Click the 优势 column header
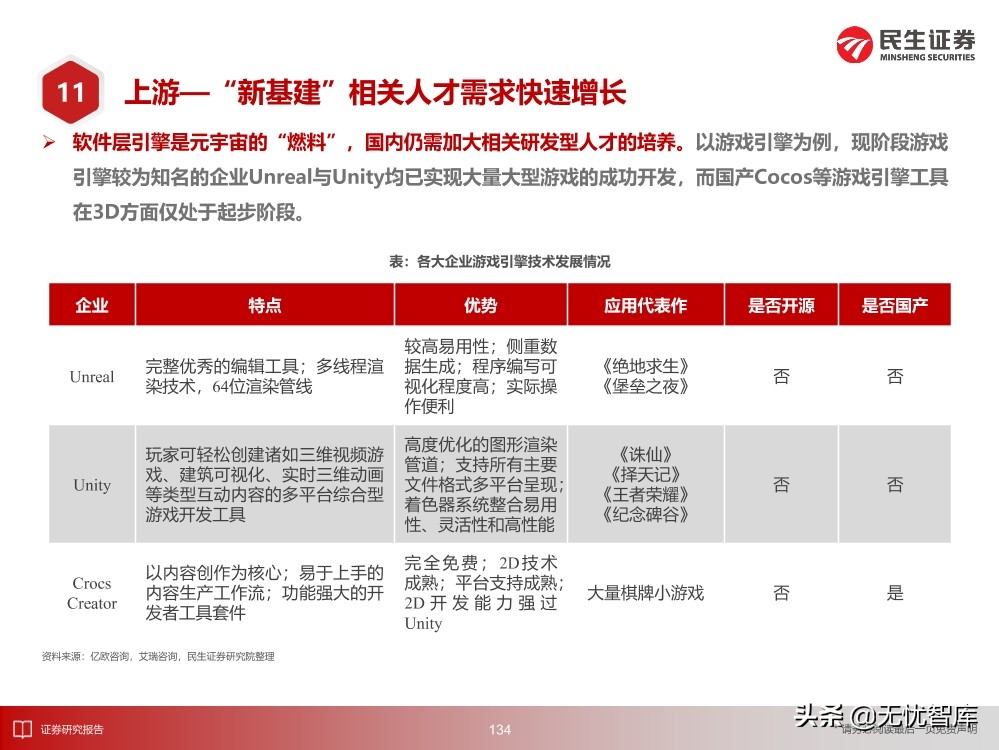The height and width of the screenshot is (750, 999). pos(480,305)
